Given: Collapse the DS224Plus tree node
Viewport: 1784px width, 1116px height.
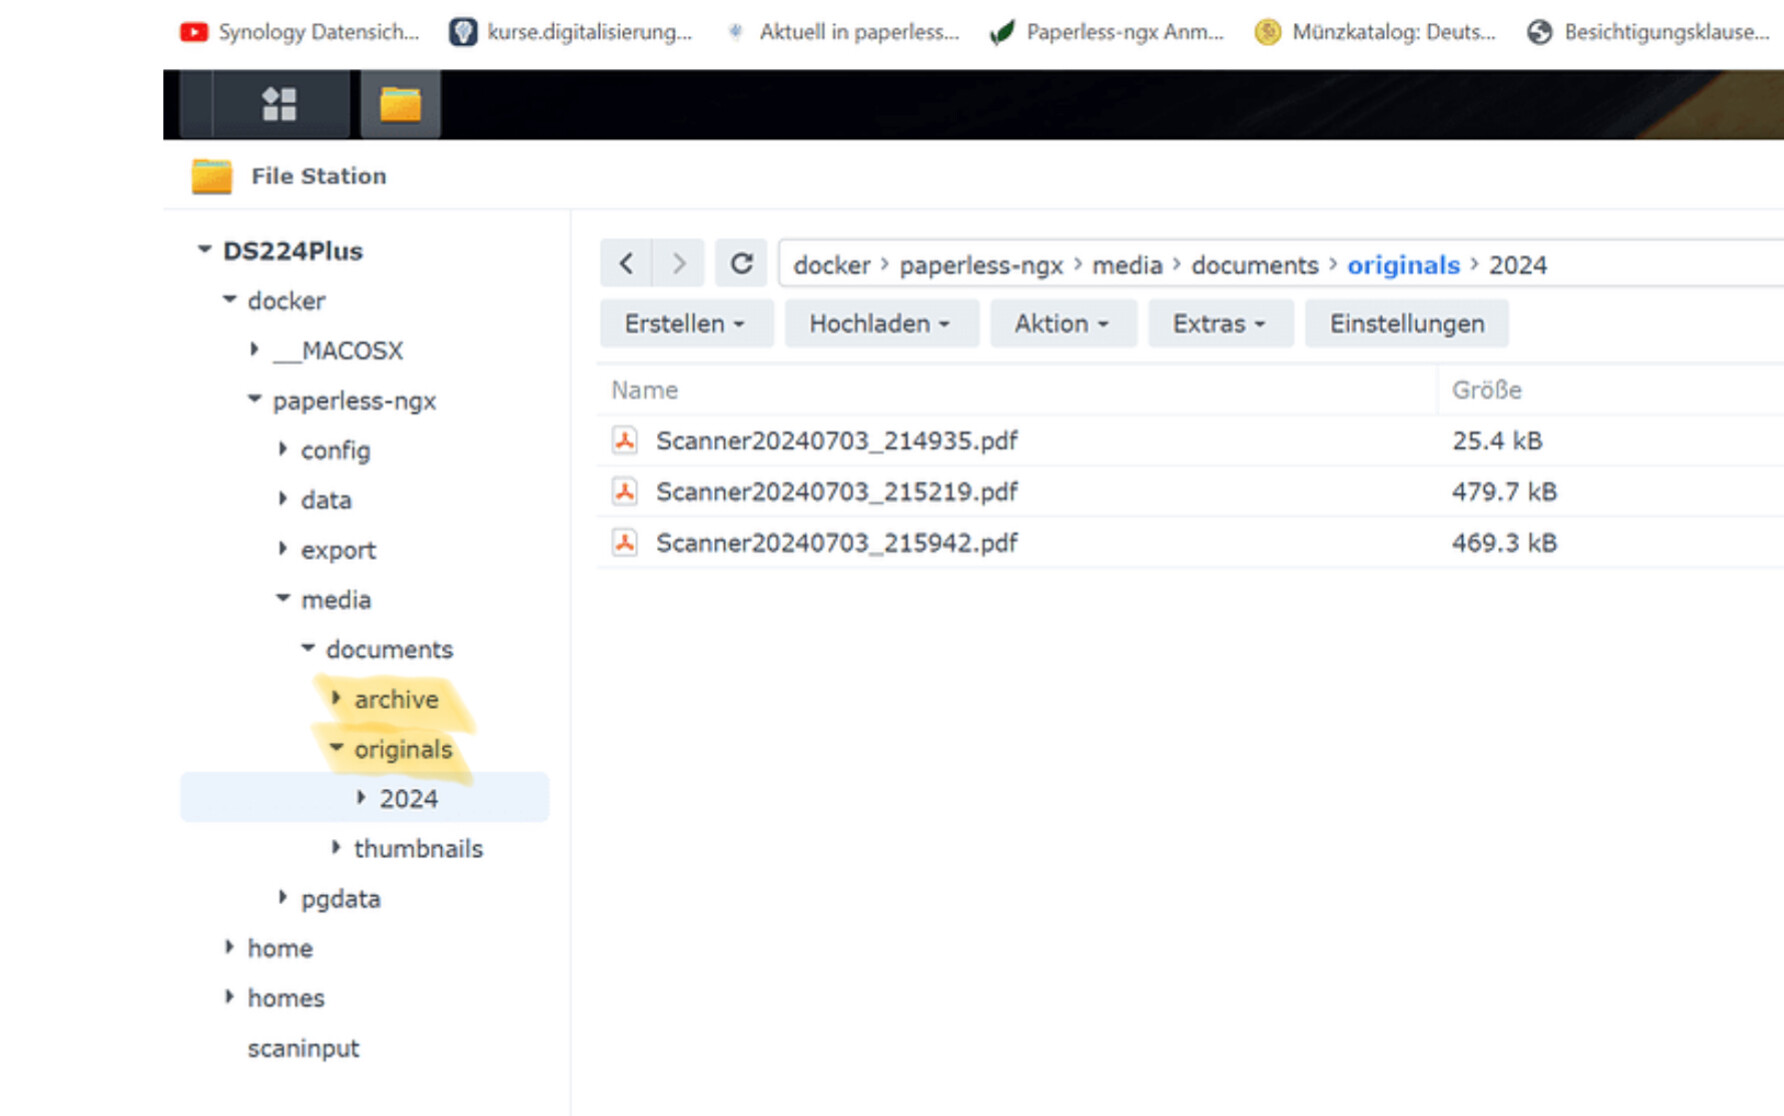Looking at the screenshot, I should click(x=204, y=249).
